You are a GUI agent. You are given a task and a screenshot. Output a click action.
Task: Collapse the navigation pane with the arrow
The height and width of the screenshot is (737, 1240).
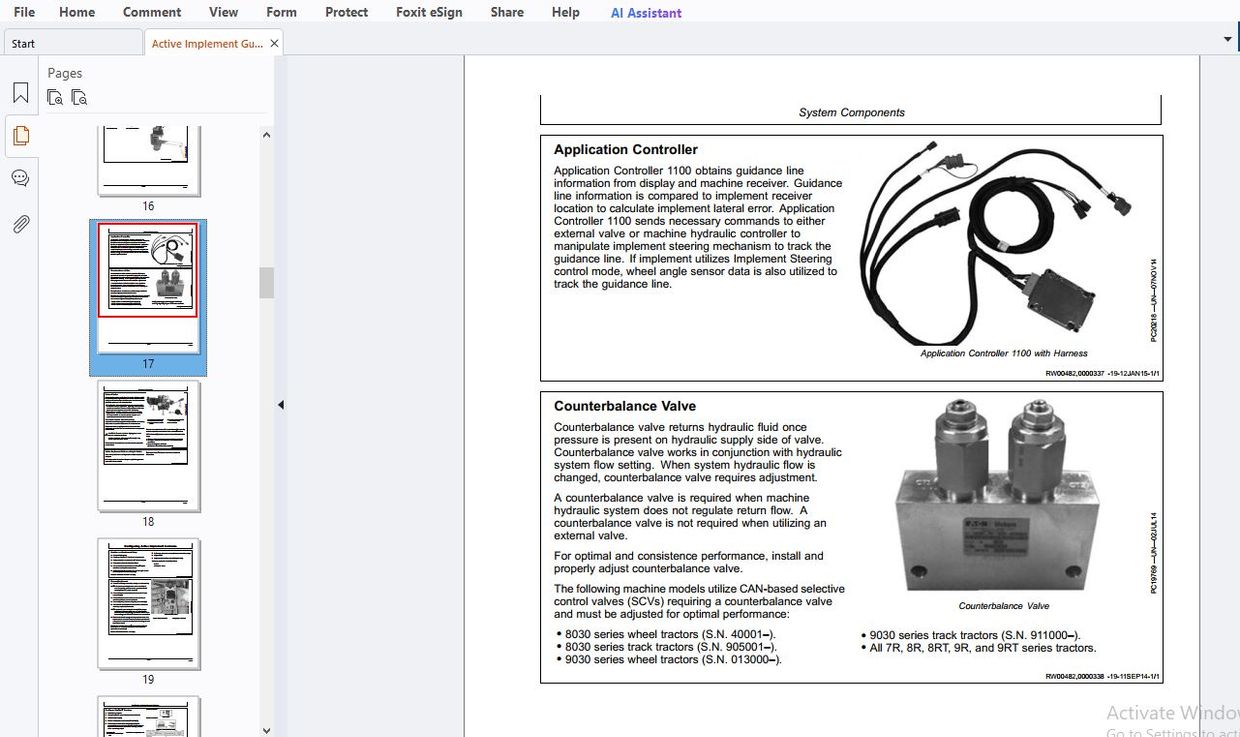tap(281, 404)
